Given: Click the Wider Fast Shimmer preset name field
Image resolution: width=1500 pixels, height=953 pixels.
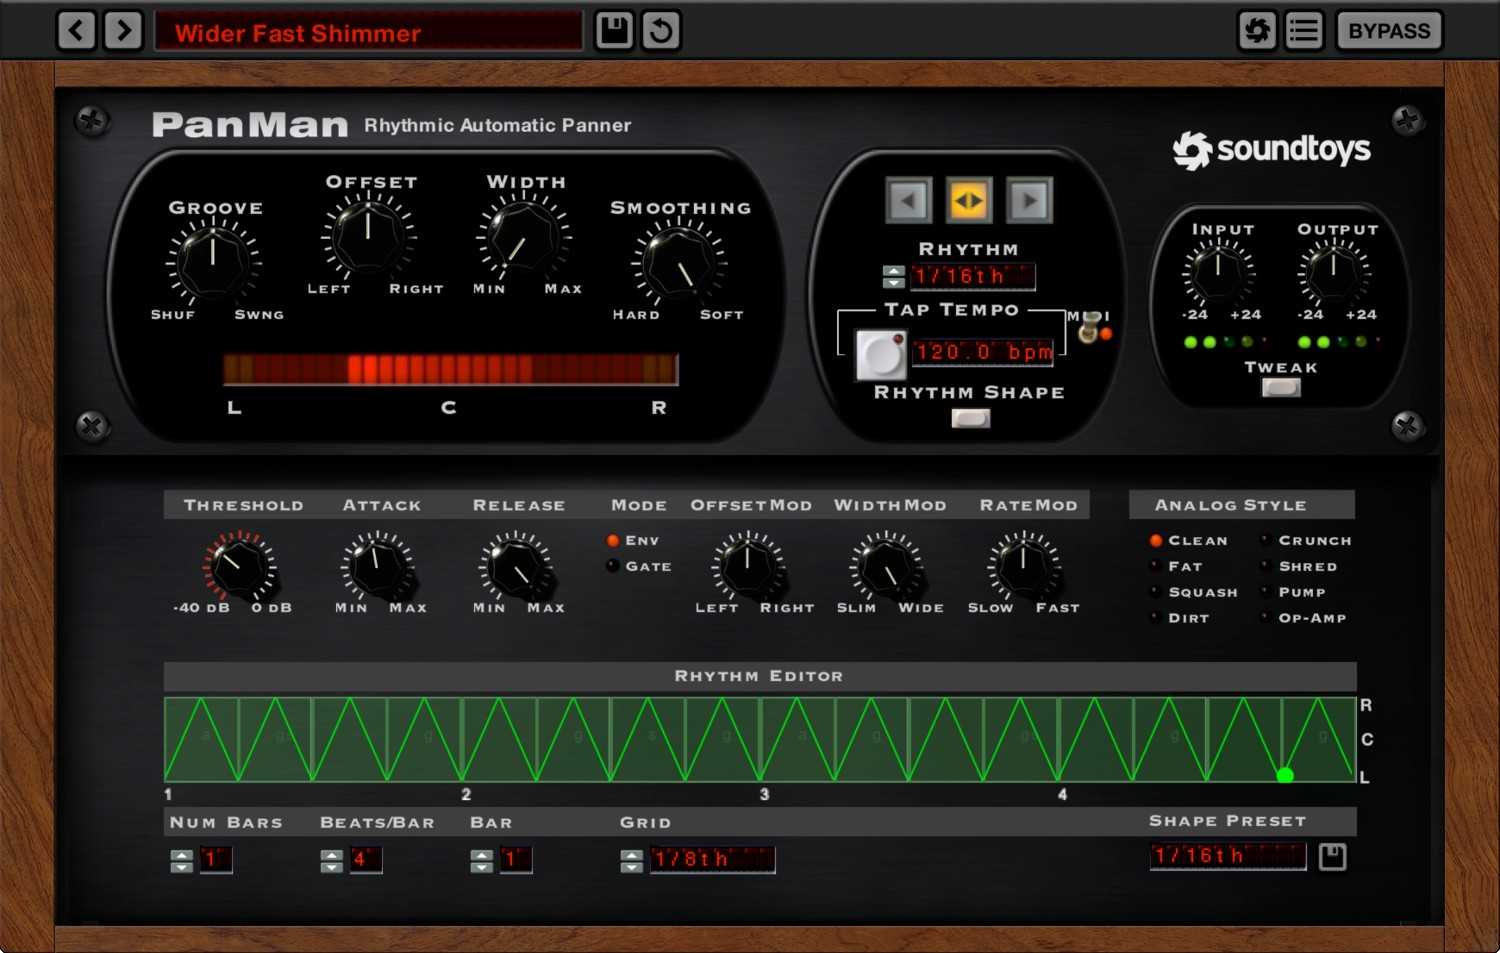Looking at the screenshot, I should [x=367, y=33].
